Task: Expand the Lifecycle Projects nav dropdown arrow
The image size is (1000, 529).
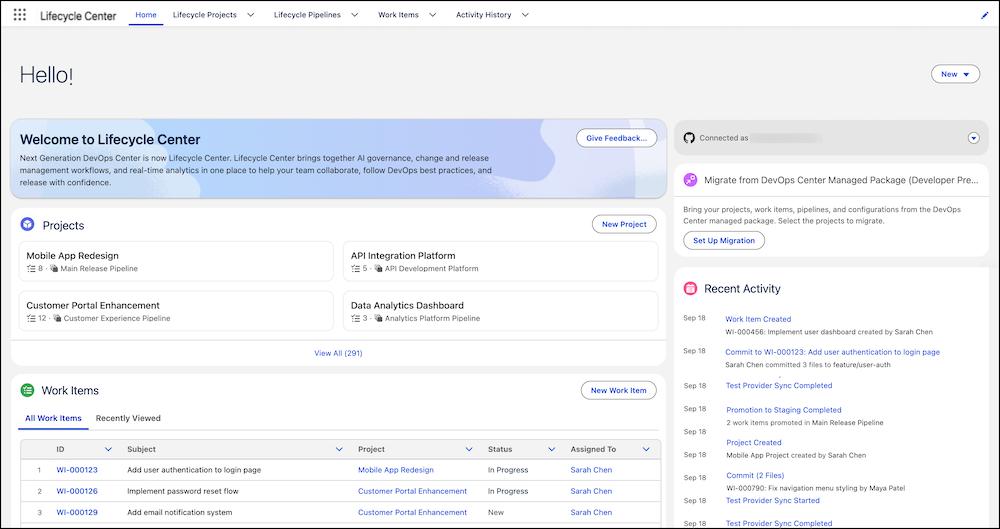Action: click(251, 15)
